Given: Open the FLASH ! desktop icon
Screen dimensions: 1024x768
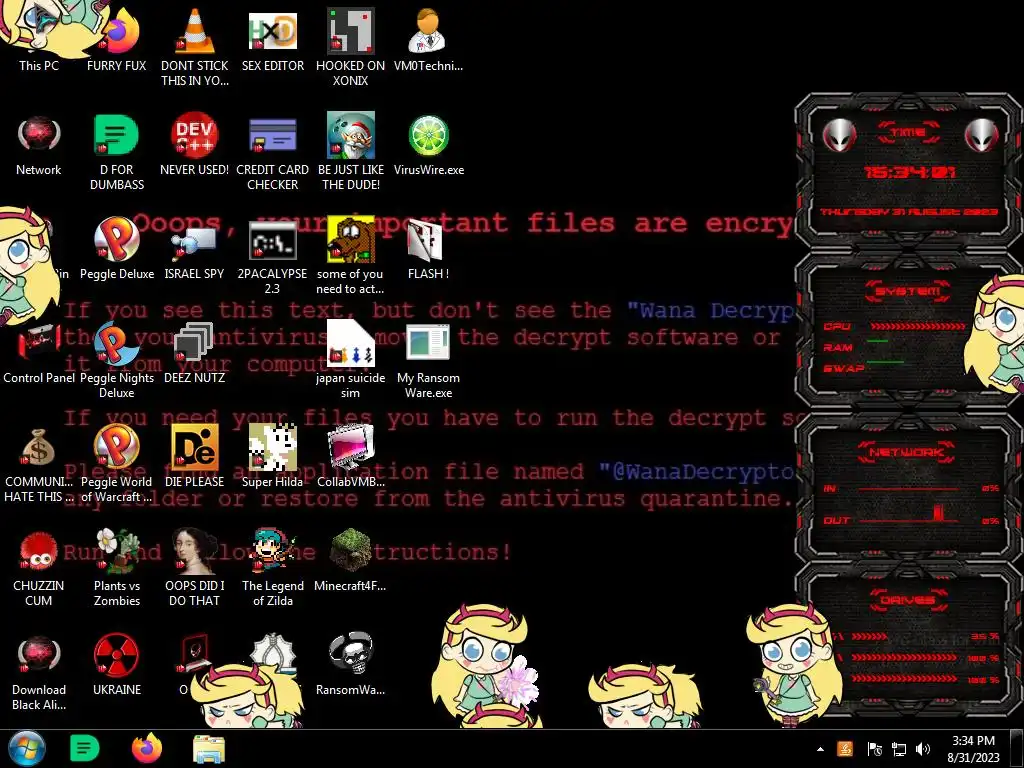Looking at the screenshot, I should (428, 249).
